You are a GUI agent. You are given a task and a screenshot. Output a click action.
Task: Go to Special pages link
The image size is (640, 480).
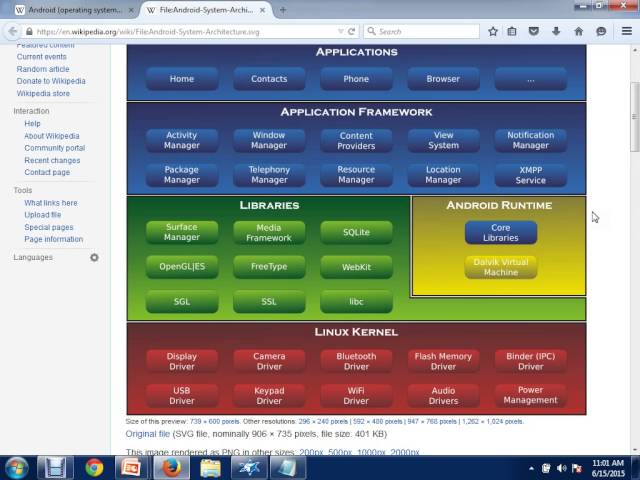pos(49,227)
